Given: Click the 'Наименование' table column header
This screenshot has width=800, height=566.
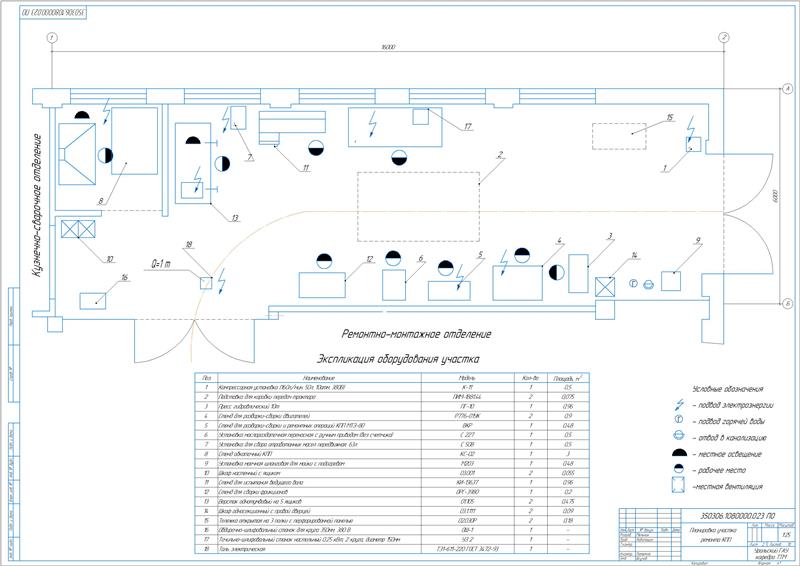Looking at the screenshot, I should pyautogui.click(x=319, y=378).
